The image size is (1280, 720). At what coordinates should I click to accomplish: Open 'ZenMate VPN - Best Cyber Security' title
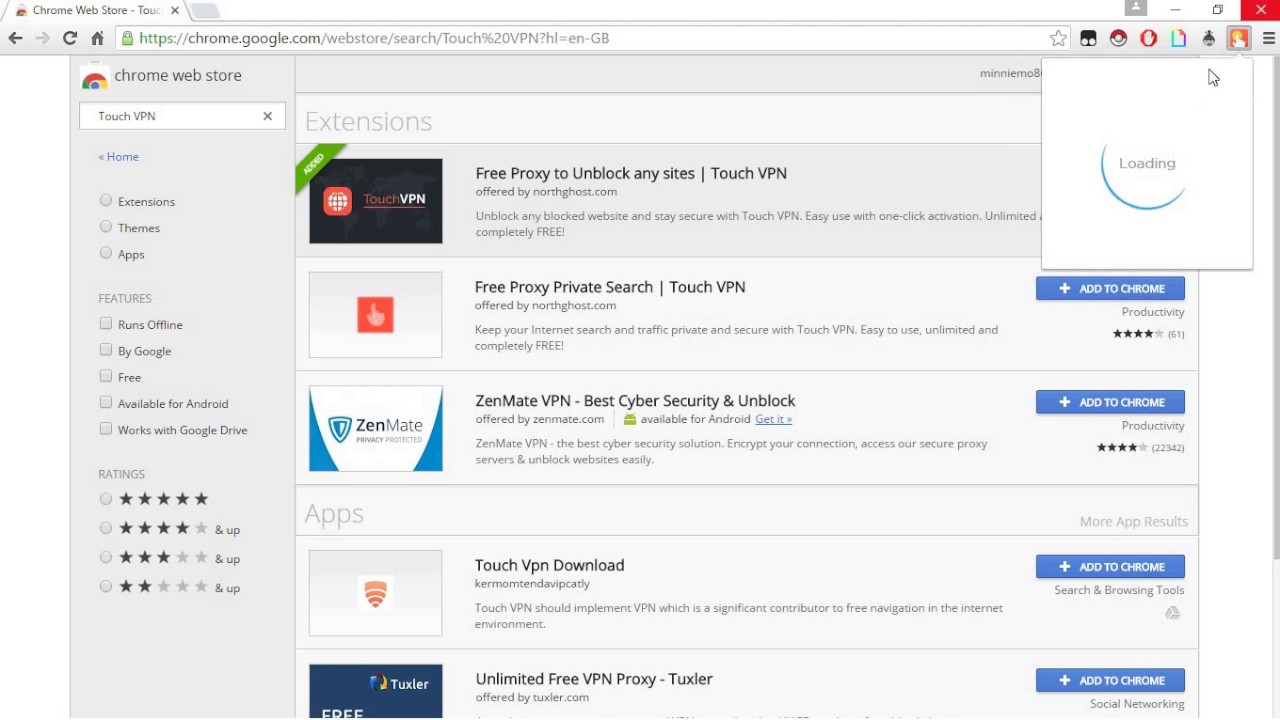[635, 401]
